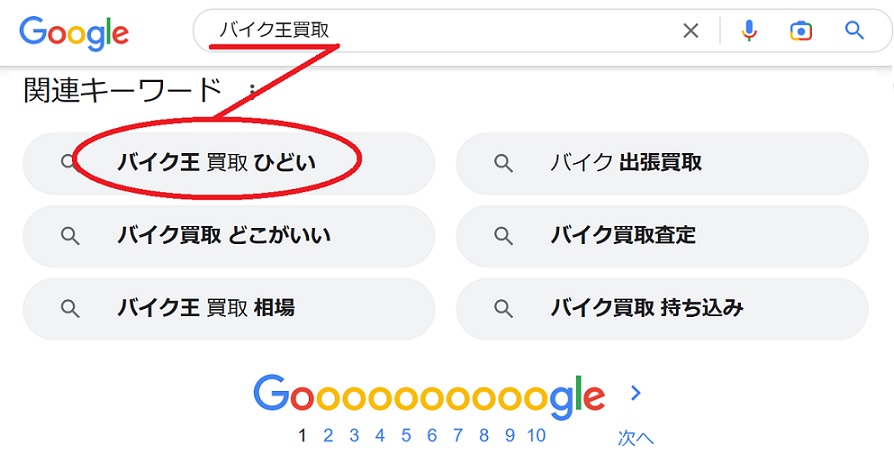Go to results page 5
Image resolution: width=894 pixels, height=463 pixels.
tap(406, 436)
